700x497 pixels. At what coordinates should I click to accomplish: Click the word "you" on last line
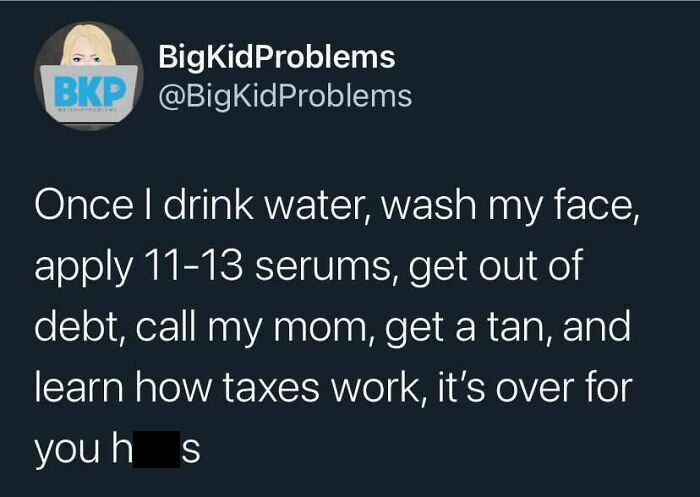67,450
